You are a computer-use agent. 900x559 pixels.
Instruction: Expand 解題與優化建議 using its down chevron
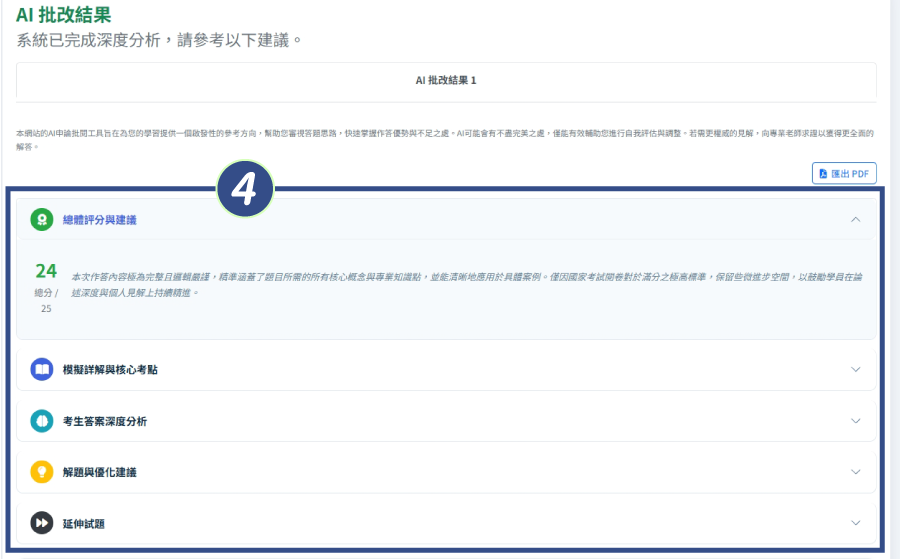coord(855,472)
